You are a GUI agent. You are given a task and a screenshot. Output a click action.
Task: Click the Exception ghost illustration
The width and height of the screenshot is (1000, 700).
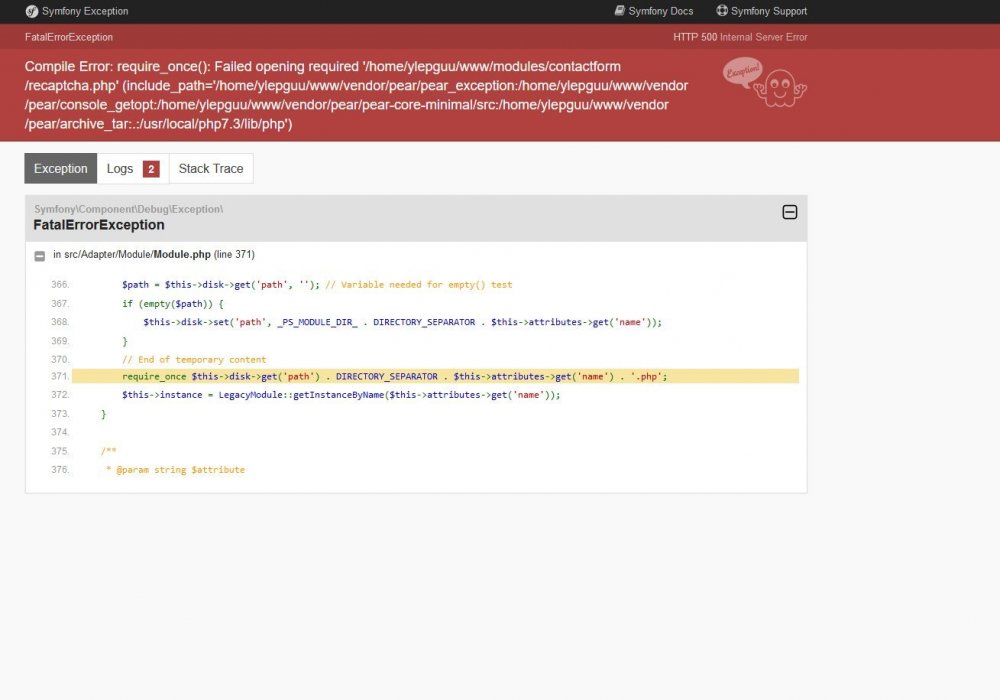coord(765,83)
